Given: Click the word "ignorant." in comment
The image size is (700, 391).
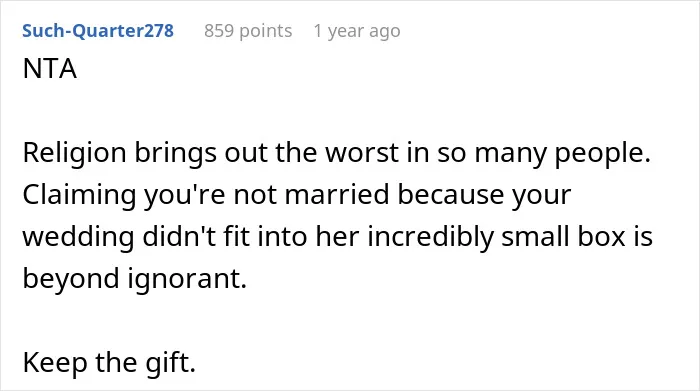Looking at the screenshot, I should [188, 279].
